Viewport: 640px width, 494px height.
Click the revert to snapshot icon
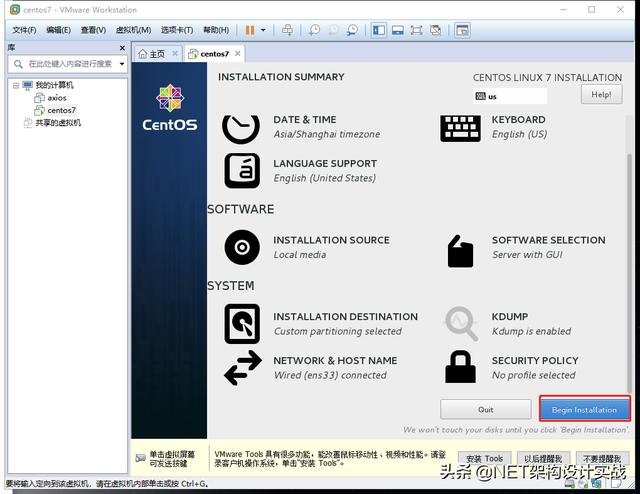coord(333,30)
